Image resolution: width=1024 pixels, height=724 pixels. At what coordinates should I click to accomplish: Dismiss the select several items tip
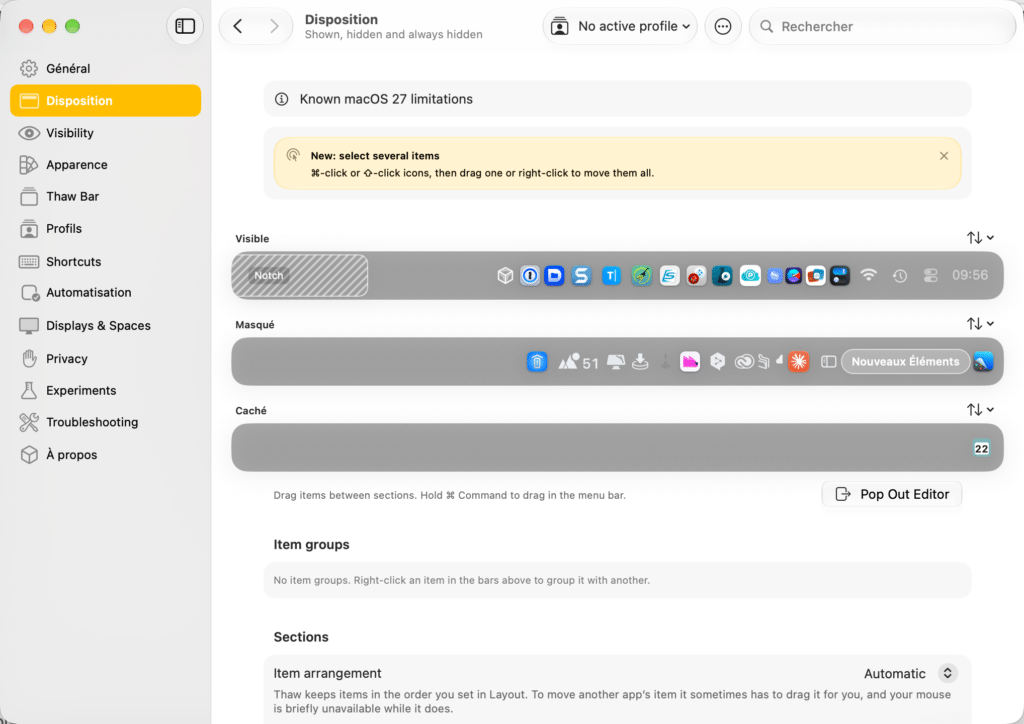tap(944, 156)
